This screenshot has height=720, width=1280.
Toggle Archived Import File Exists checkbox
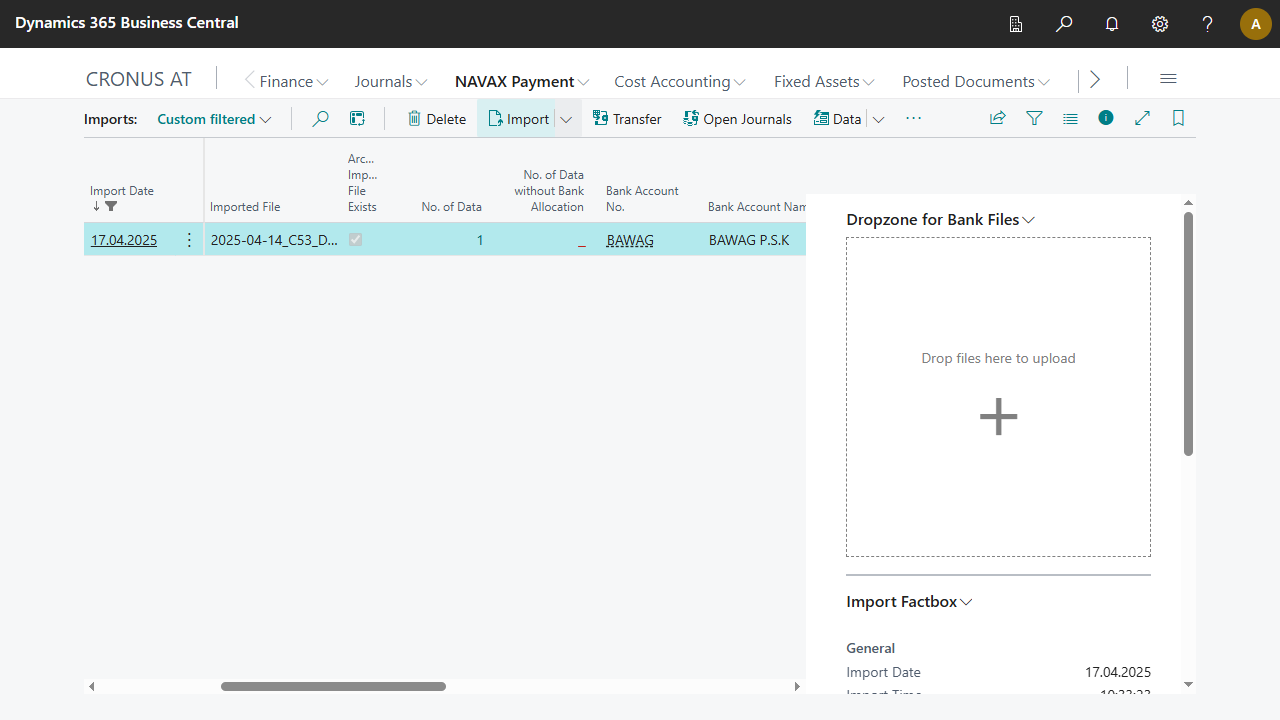click(x=355, y=240)
